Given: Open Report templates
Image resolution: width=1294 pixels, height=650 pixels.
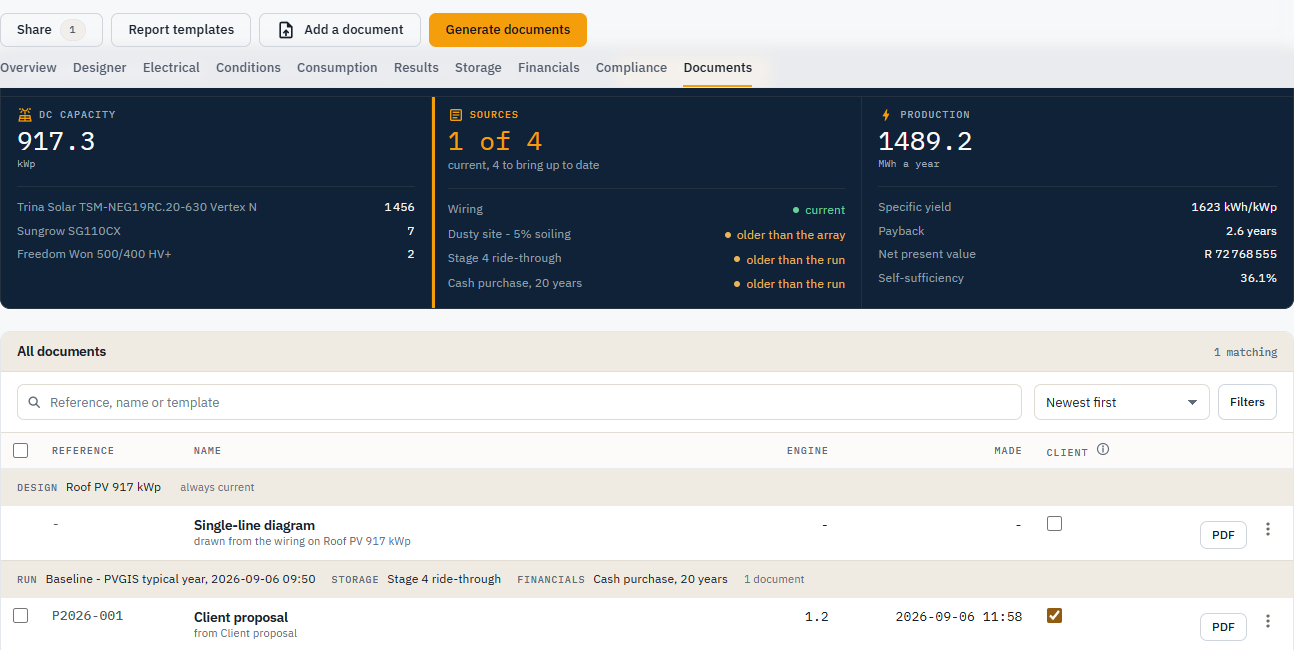Looking at the screenshot, I should coord(181,30).
